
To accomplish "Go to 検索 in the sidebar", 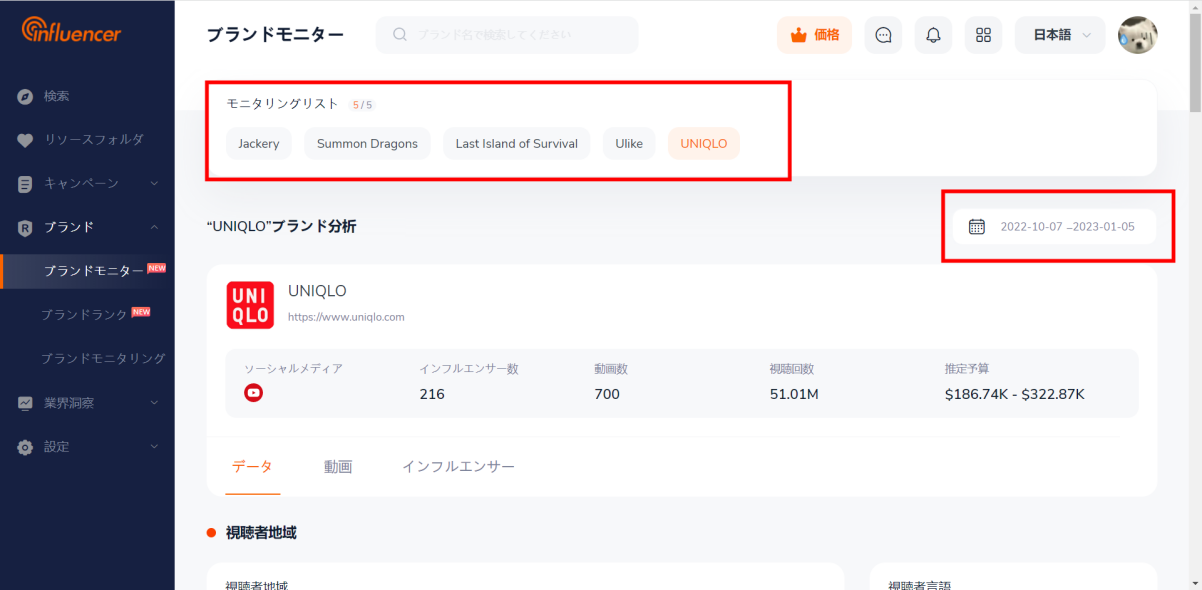I will tap(56, 97).
